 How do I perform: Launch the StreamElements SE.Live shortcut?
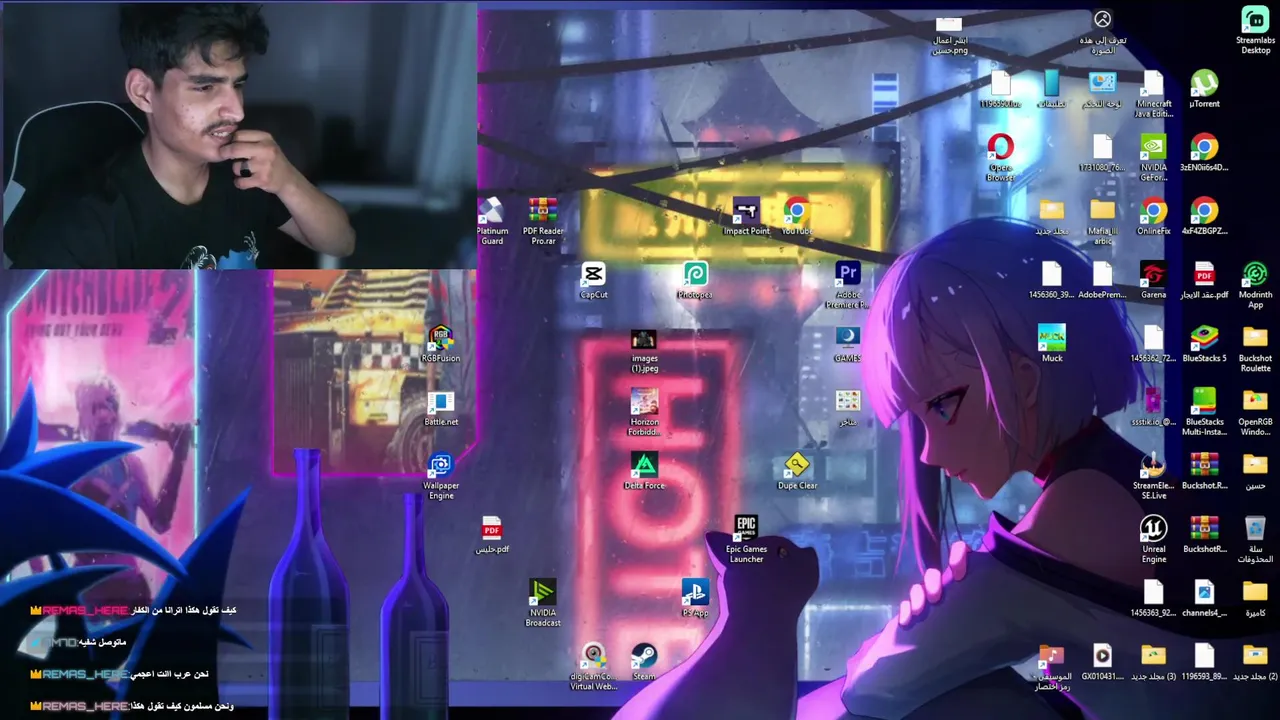pos(1153,475)
